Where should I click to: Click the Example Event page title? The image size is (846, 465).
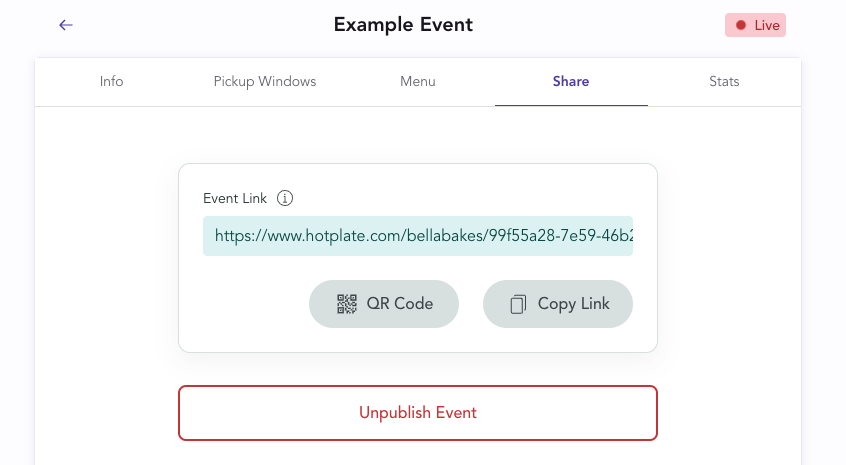(403, 25)
